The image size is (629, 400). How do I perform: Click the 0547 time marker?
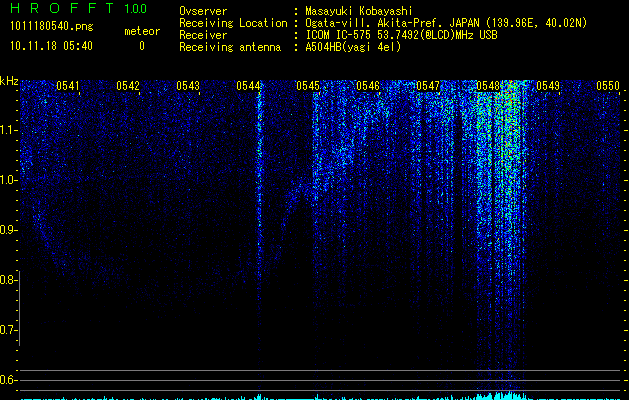click(428, 86)
